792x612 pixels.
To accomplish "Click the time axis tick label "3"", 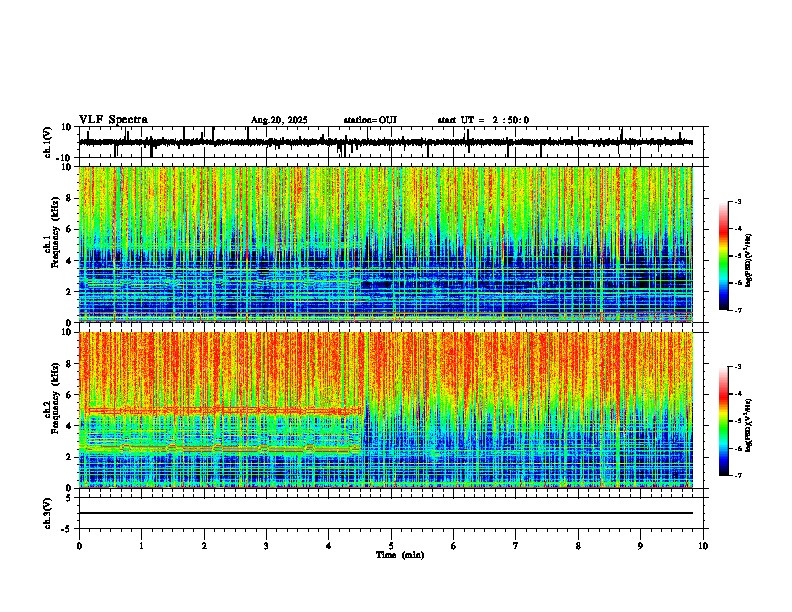I will [x=266, y=546].
